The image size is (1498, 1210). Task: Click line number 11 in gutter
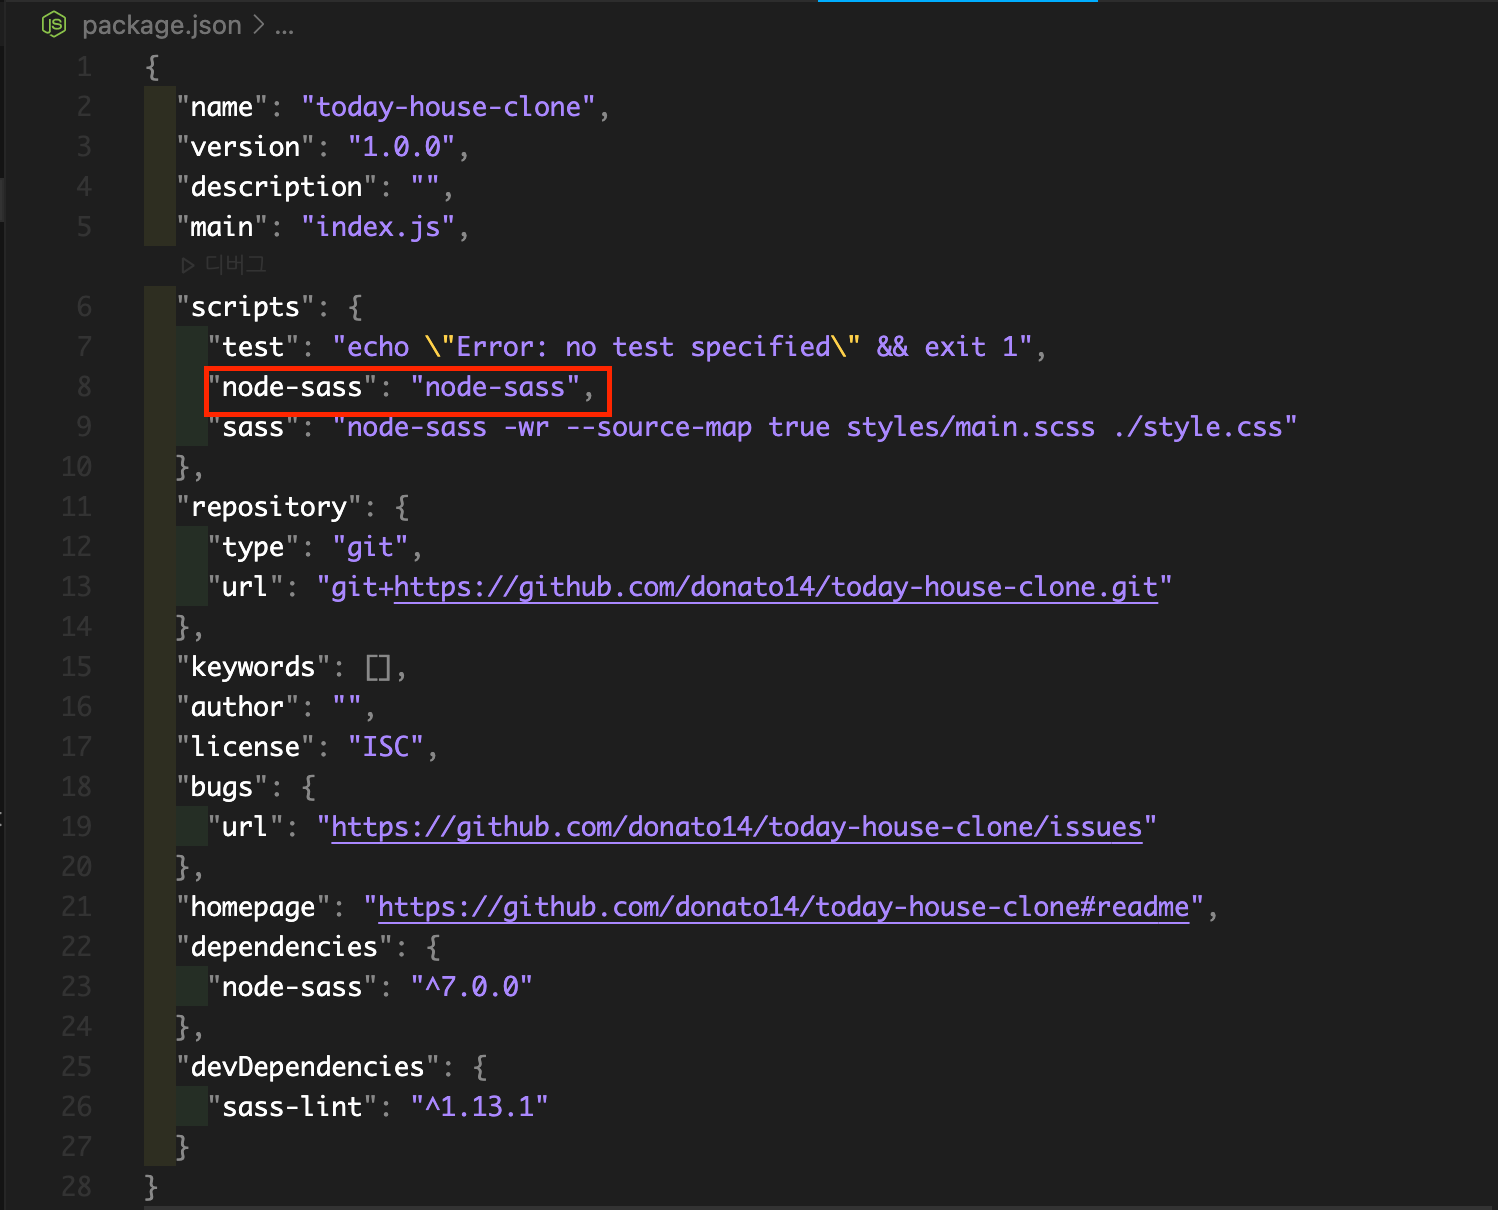76,507
